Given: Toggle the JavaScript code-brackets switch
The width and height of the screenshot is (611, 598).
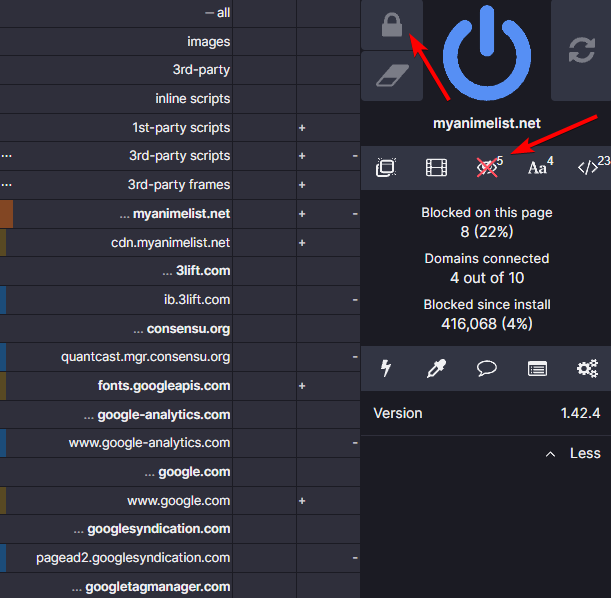Looking at the screenshot, I should [590, 168].
